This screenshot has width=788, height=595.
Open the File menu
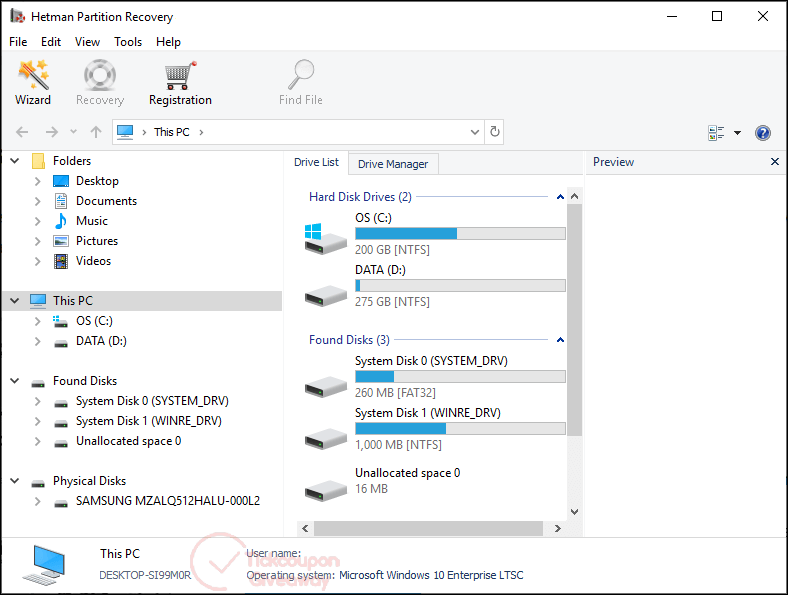[x=18, y=42]
